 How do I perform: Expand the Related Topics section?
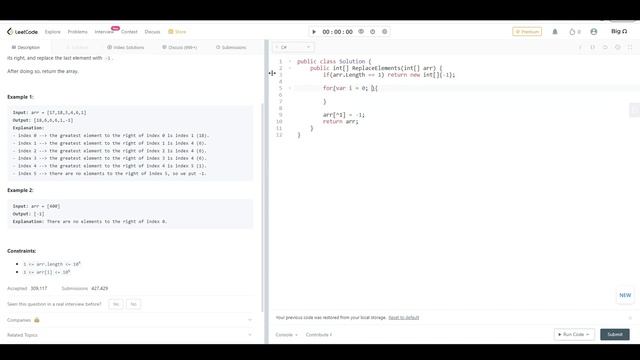point(129,335)
